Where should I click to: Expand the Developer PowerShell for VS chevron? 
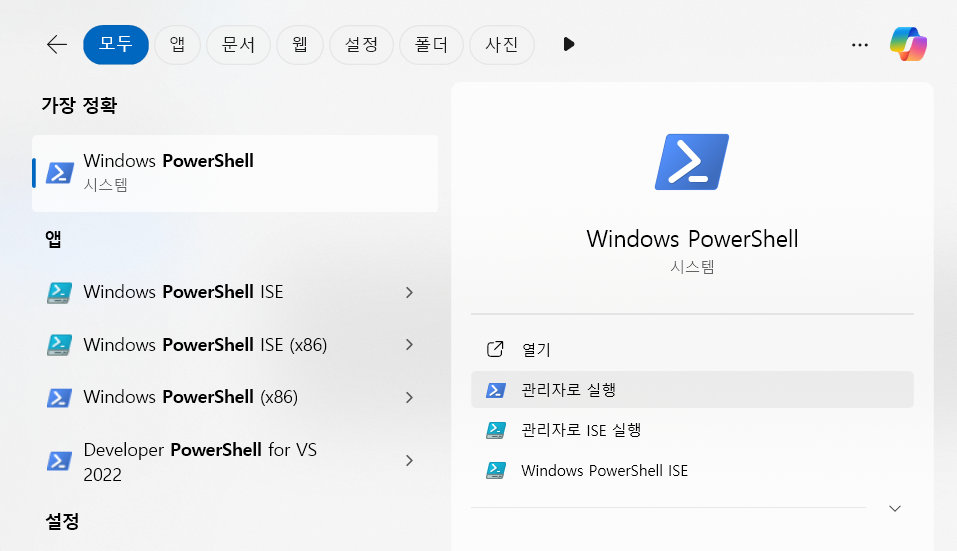point(409,460)
